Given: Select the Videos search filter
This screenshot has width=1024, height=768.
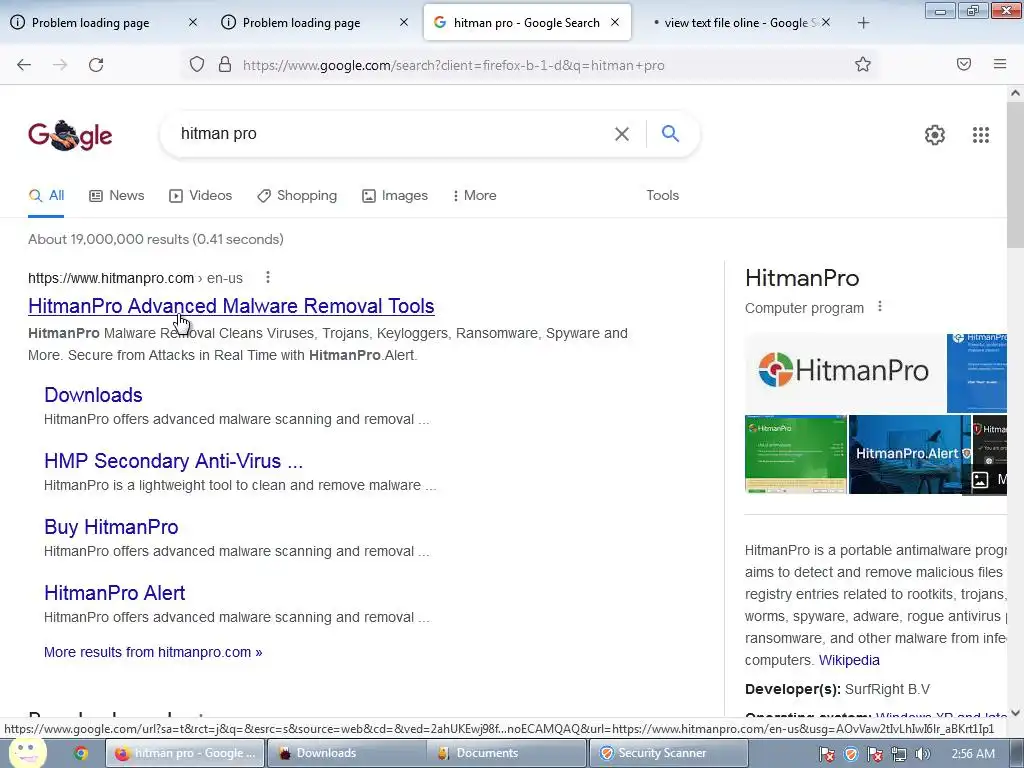Looking at the screenshot, I should [x=200, y=195].
